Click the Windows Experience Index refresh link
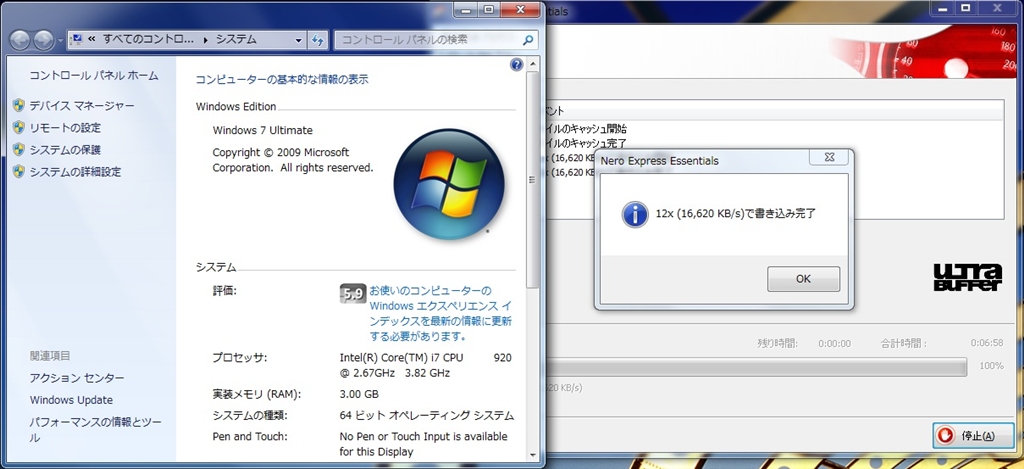 click(441, 314)
